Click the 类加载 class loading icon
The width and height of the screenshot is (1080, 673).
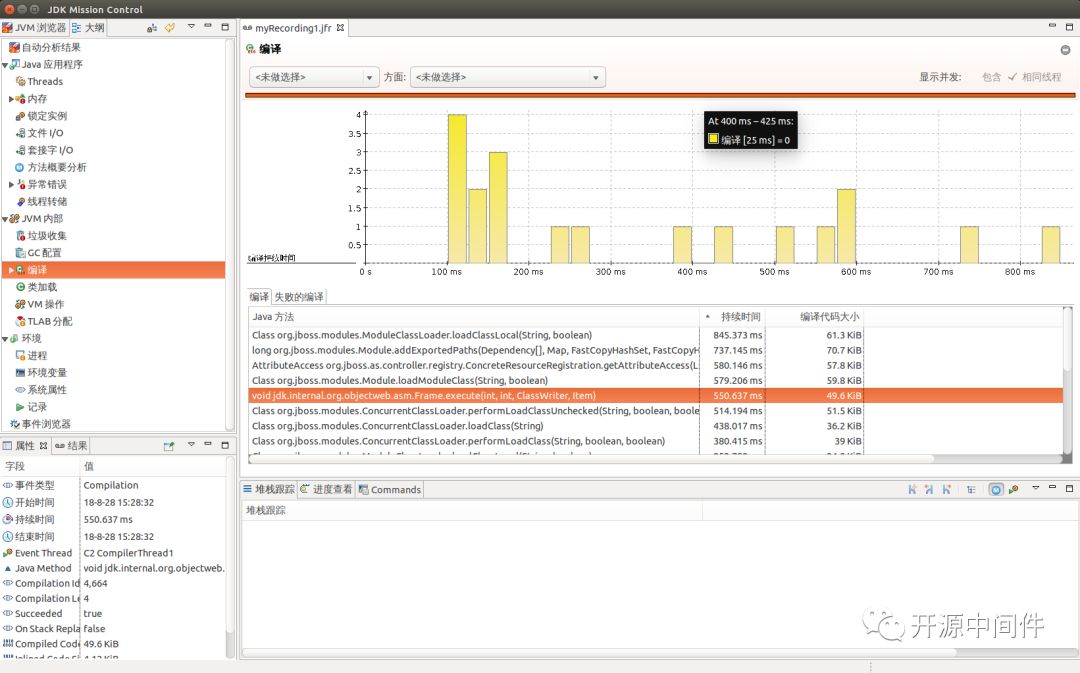coord(21,287)
